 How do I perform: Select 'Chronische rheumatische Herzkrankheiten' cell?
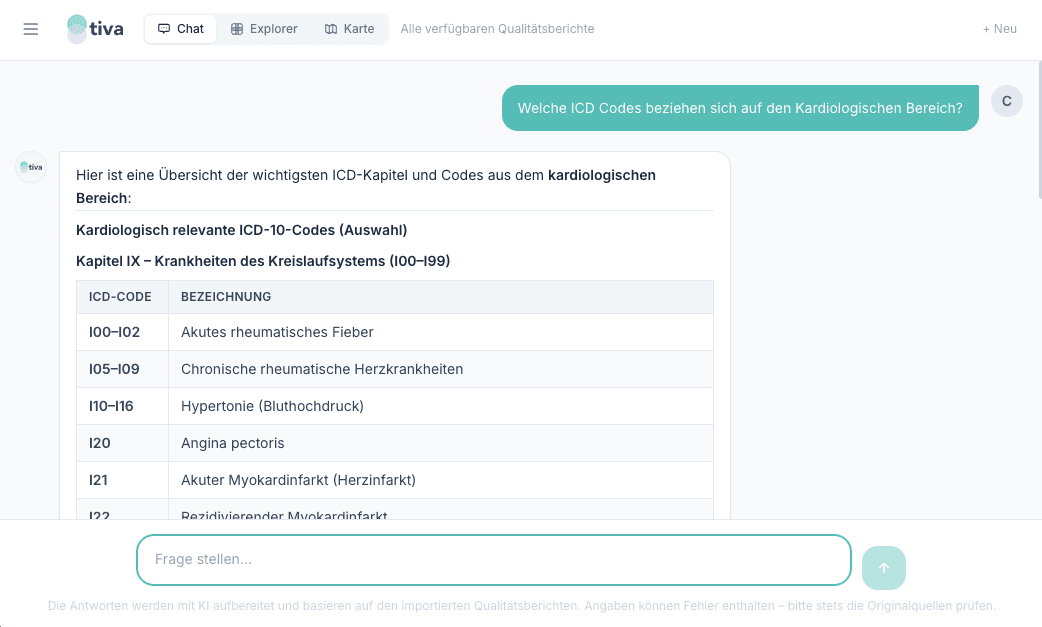click(x=441, y=369)
